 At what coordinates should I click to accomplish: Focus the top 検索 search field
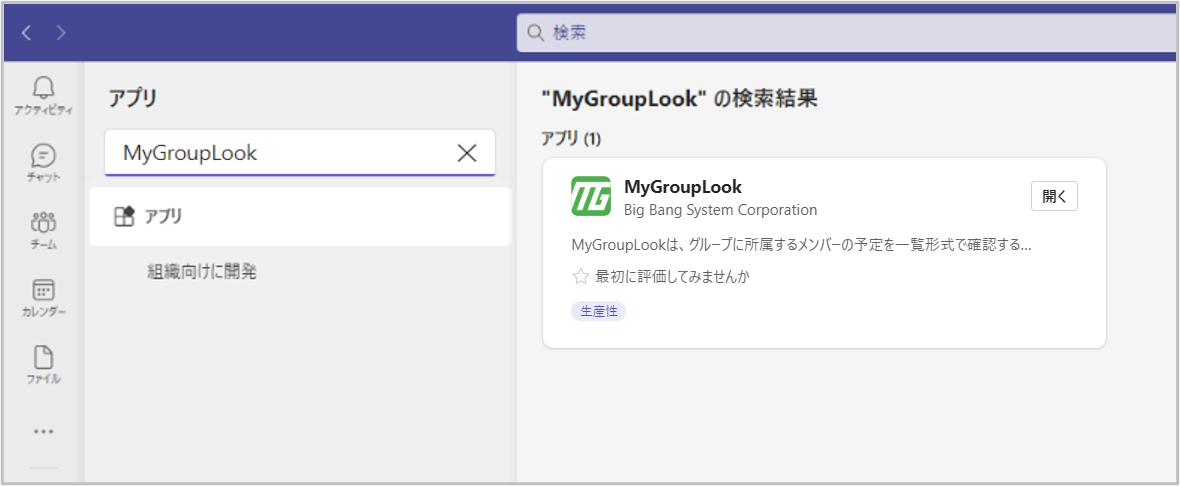847,32
